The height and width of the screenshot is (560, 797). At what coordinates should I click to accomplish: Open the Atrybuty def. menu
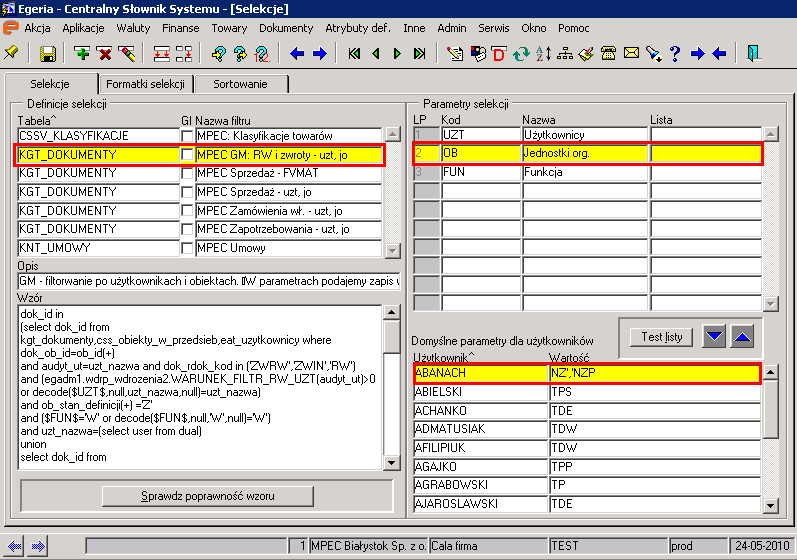[358, 28]
